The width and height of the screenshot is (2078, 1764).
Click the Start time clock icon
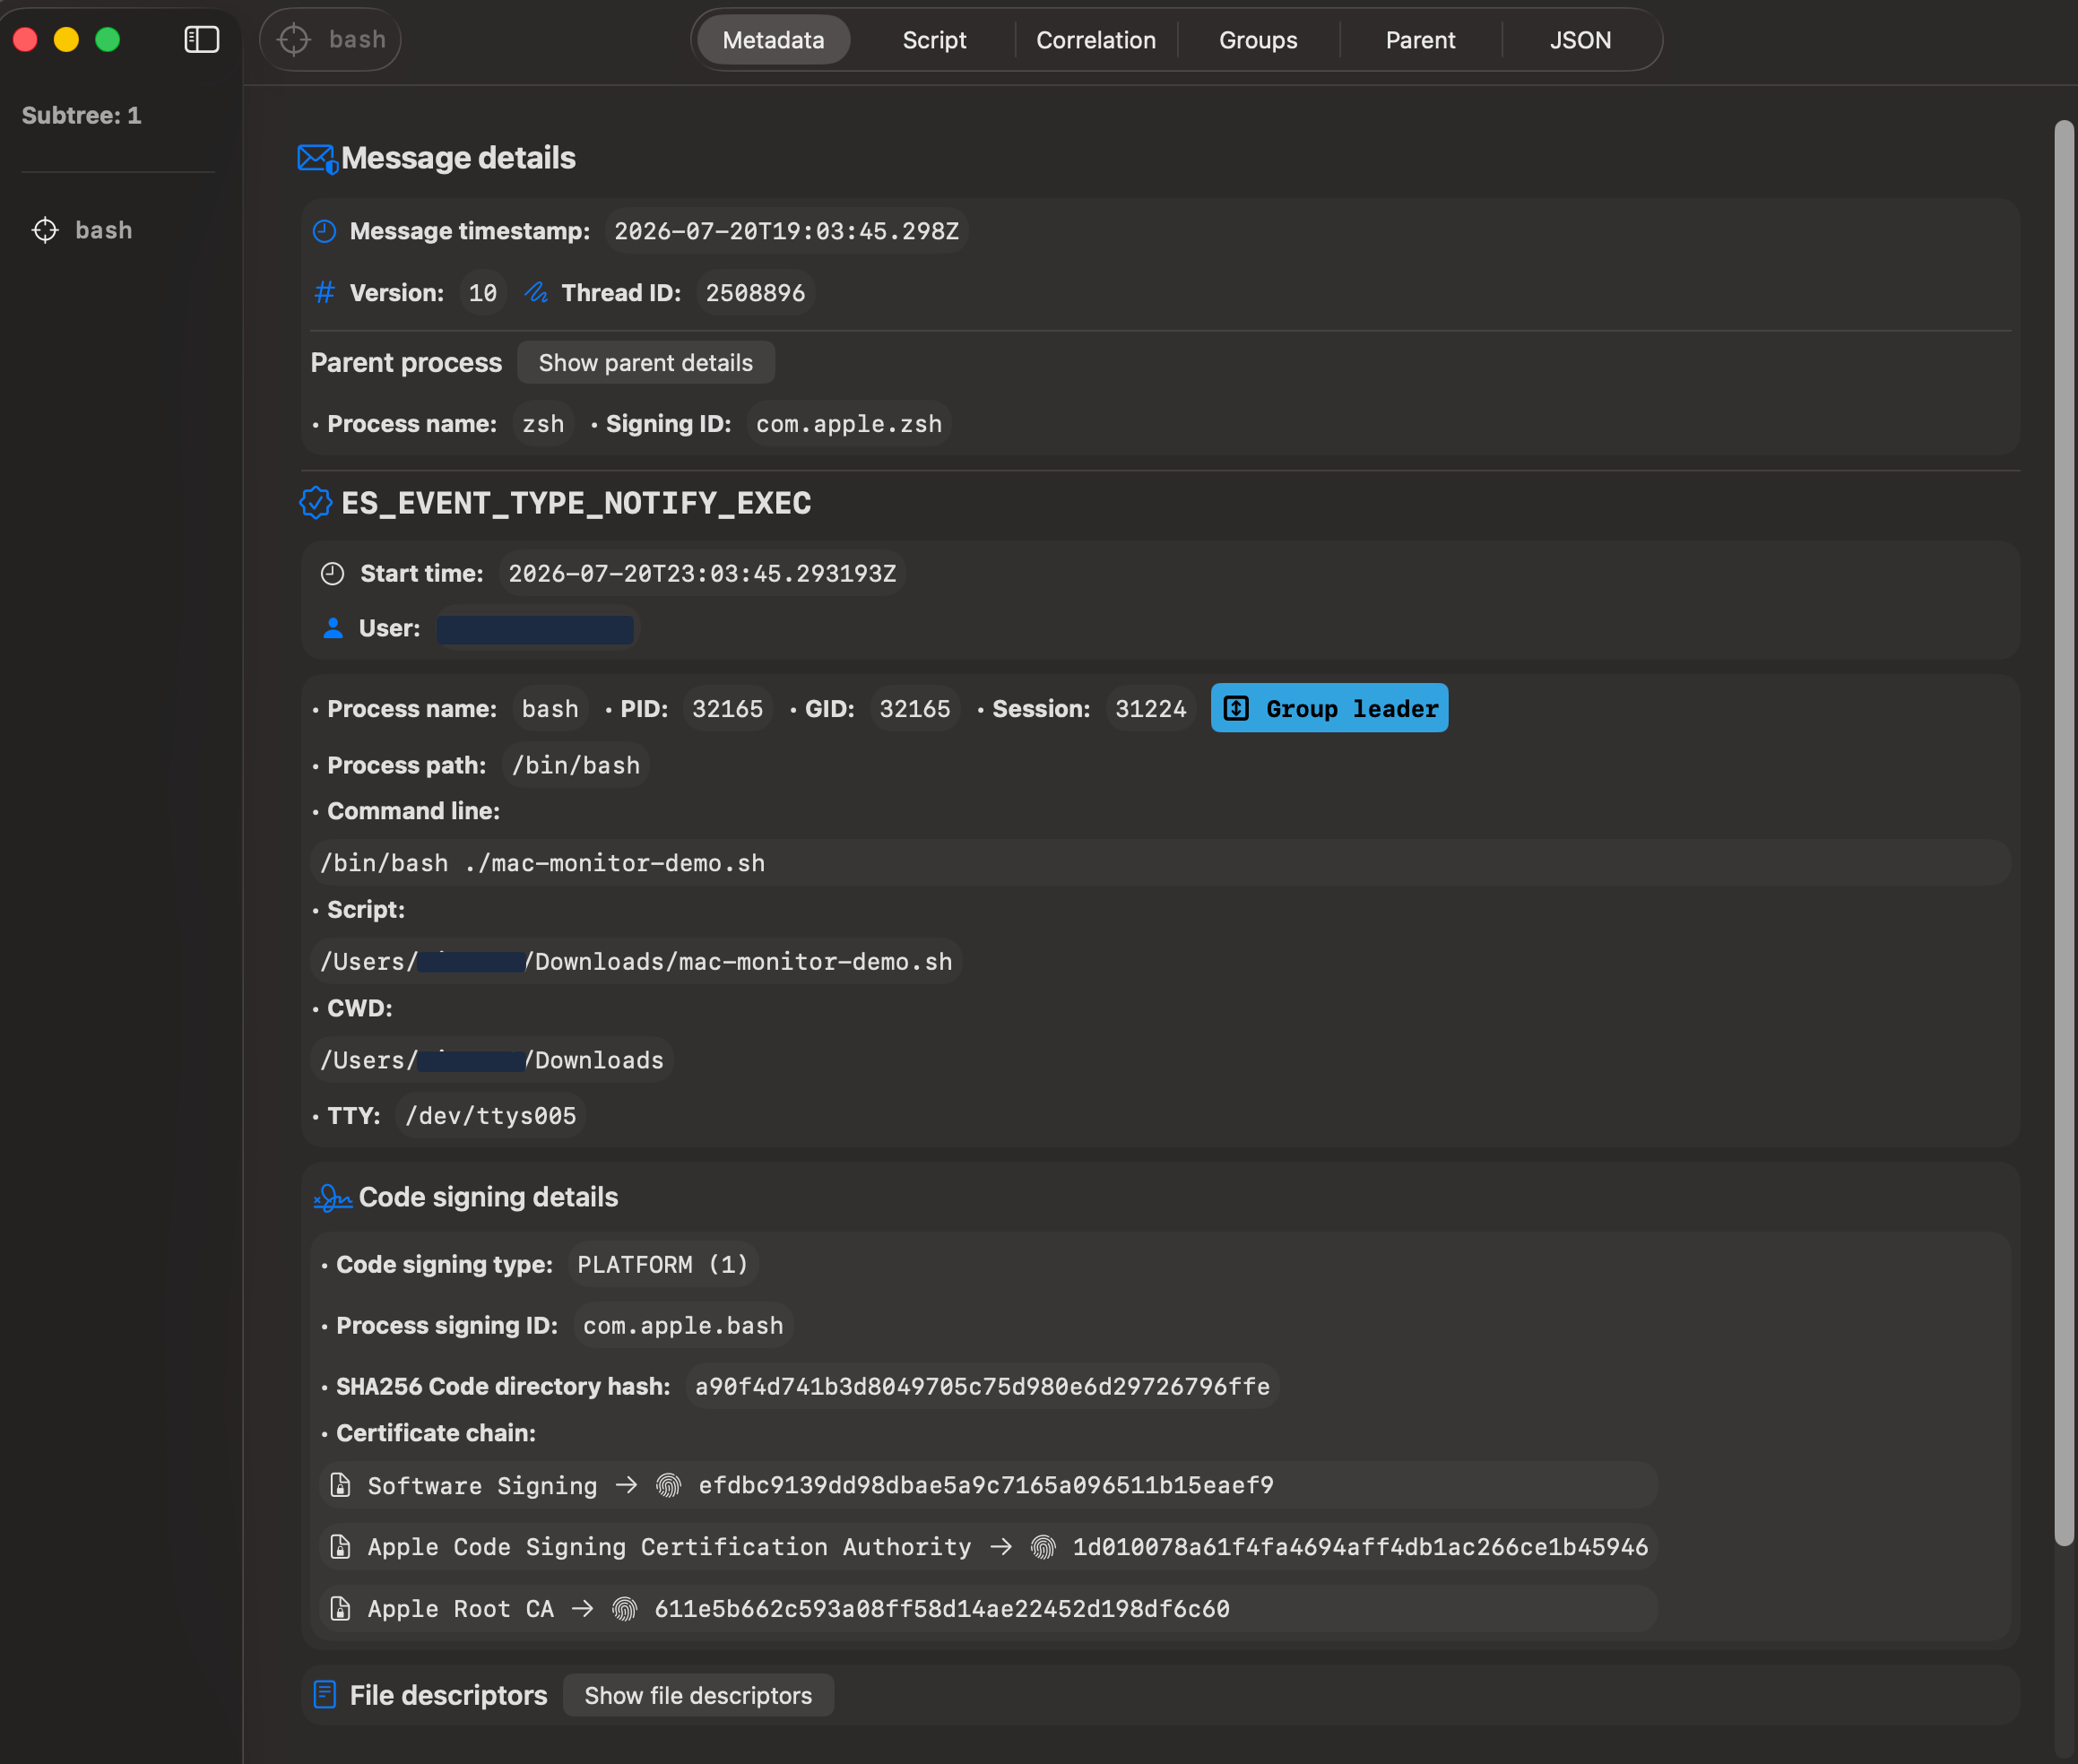(332, 573)
